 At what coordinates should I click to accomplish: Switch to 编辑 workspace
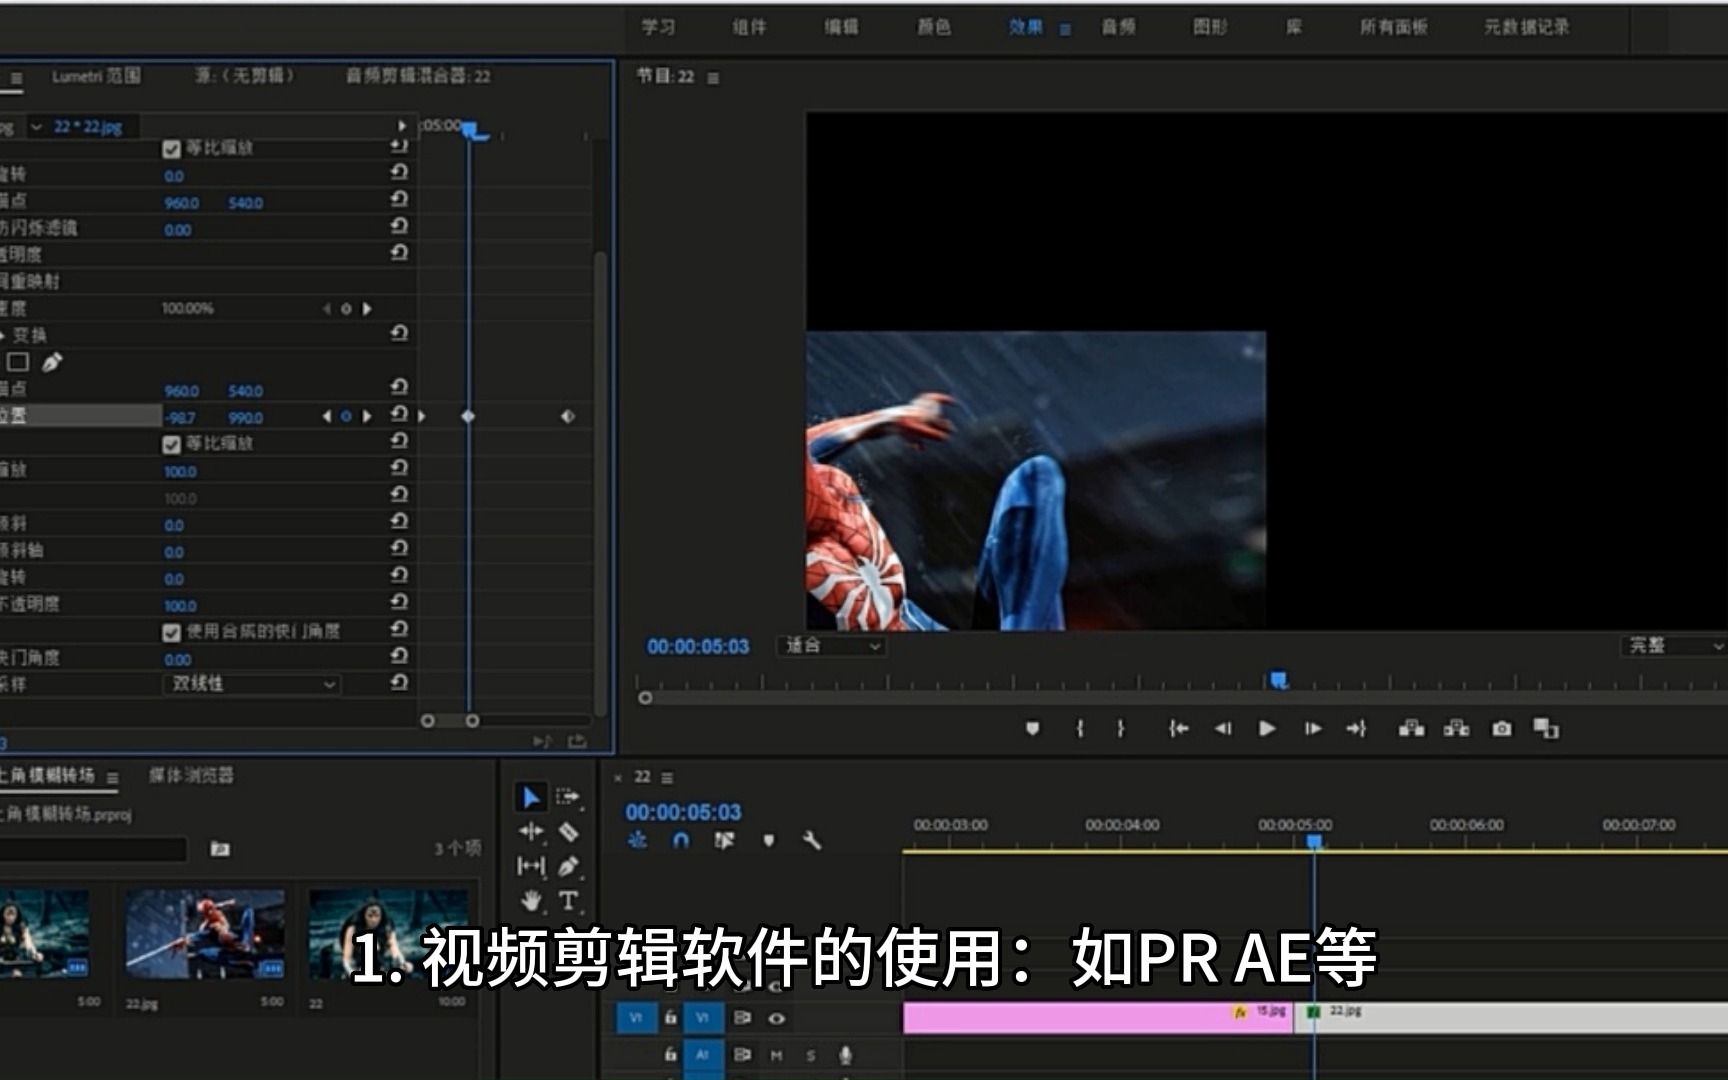[x=841, y=27]
